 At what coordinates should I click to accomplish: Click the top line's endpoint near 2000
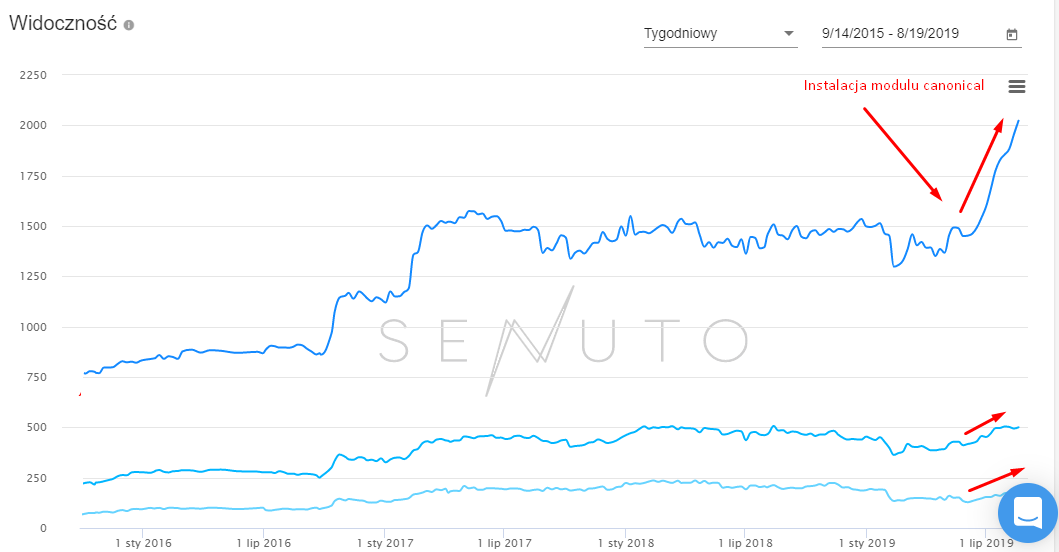click(x=1018, y=121)
